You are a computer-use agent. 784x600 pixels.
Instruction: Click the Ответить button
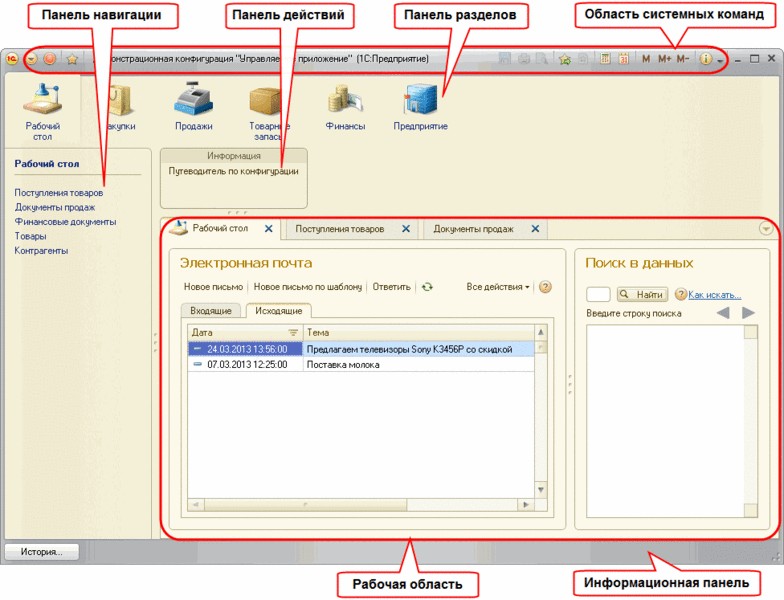point(392,287)
